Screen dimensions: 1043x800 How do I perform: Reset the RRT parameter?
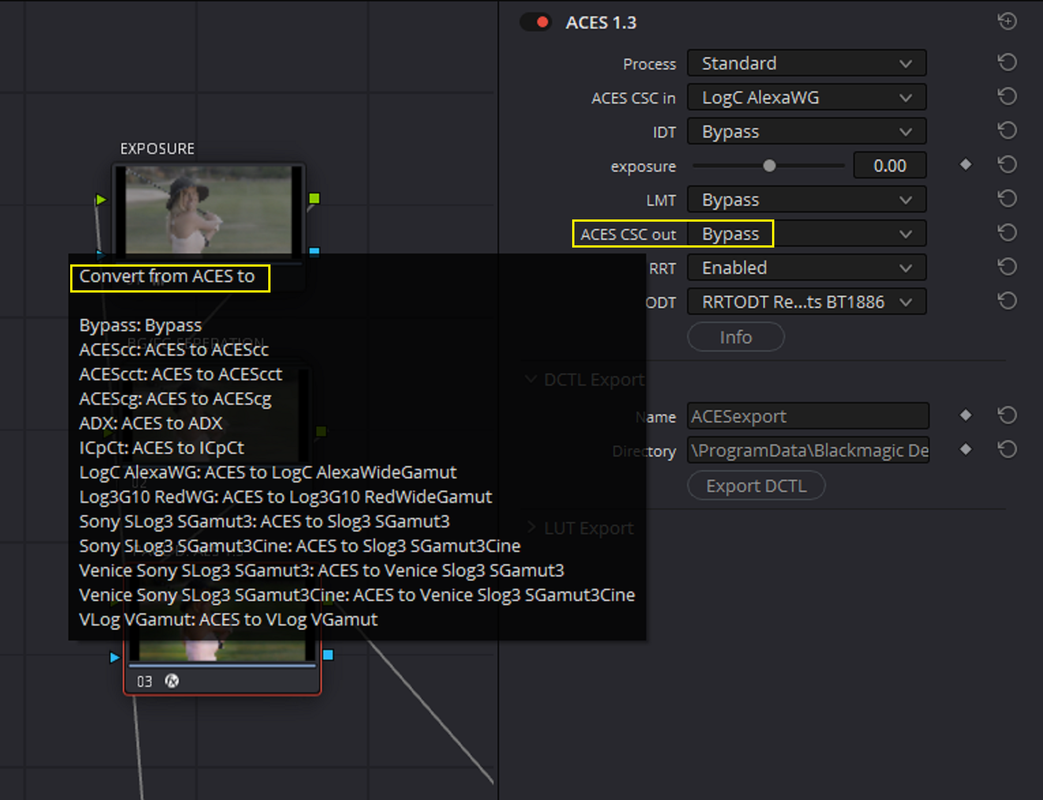(1007, 267)
